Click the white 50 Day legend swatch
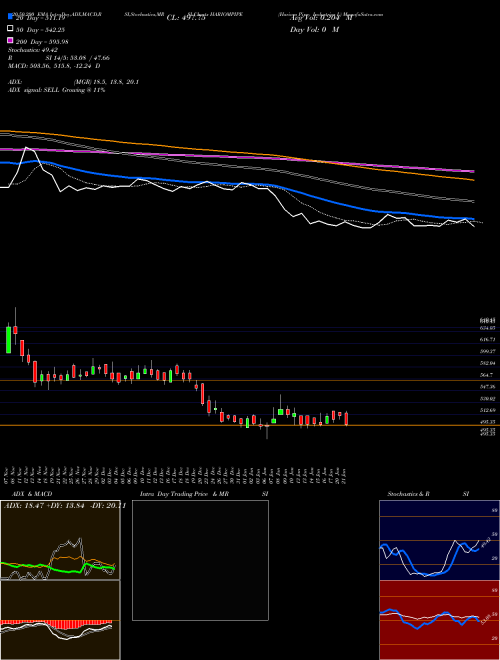 pyautogui.click(x=10, y=29)
